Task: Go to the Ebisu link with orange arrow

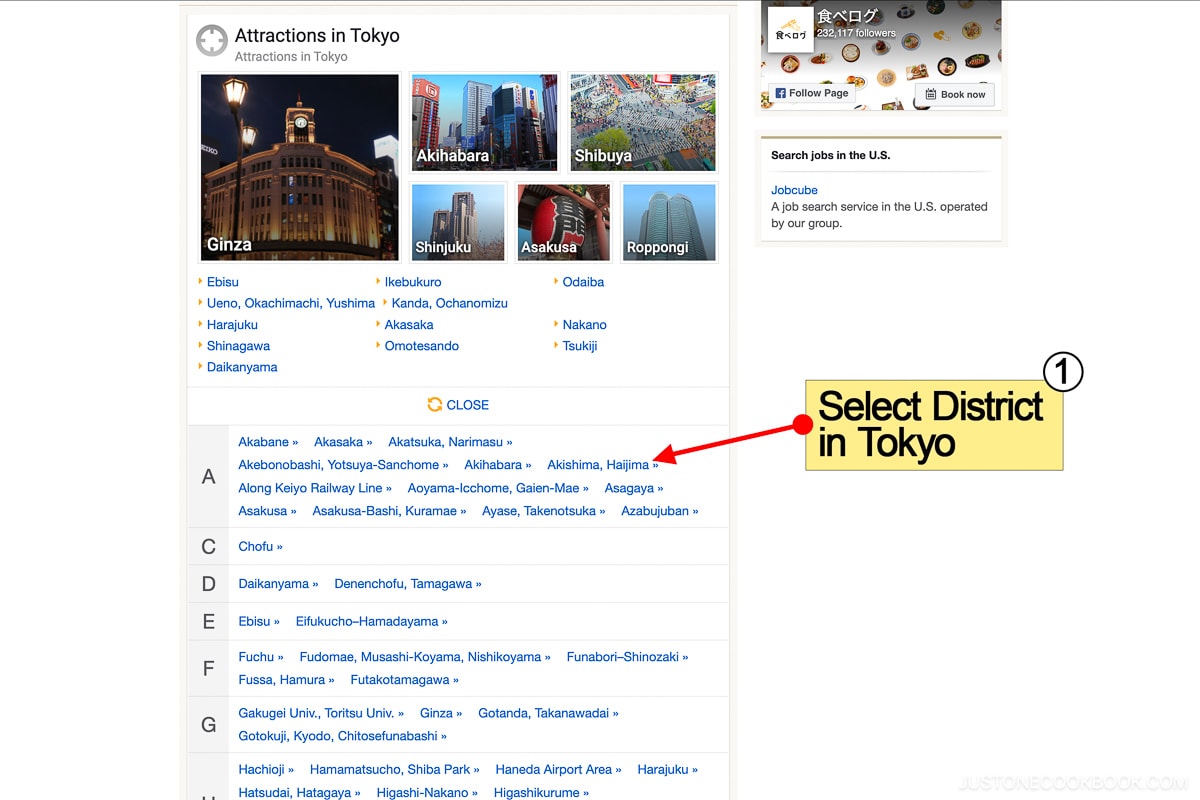Action: pyautogui.click(x=222, y=282)
